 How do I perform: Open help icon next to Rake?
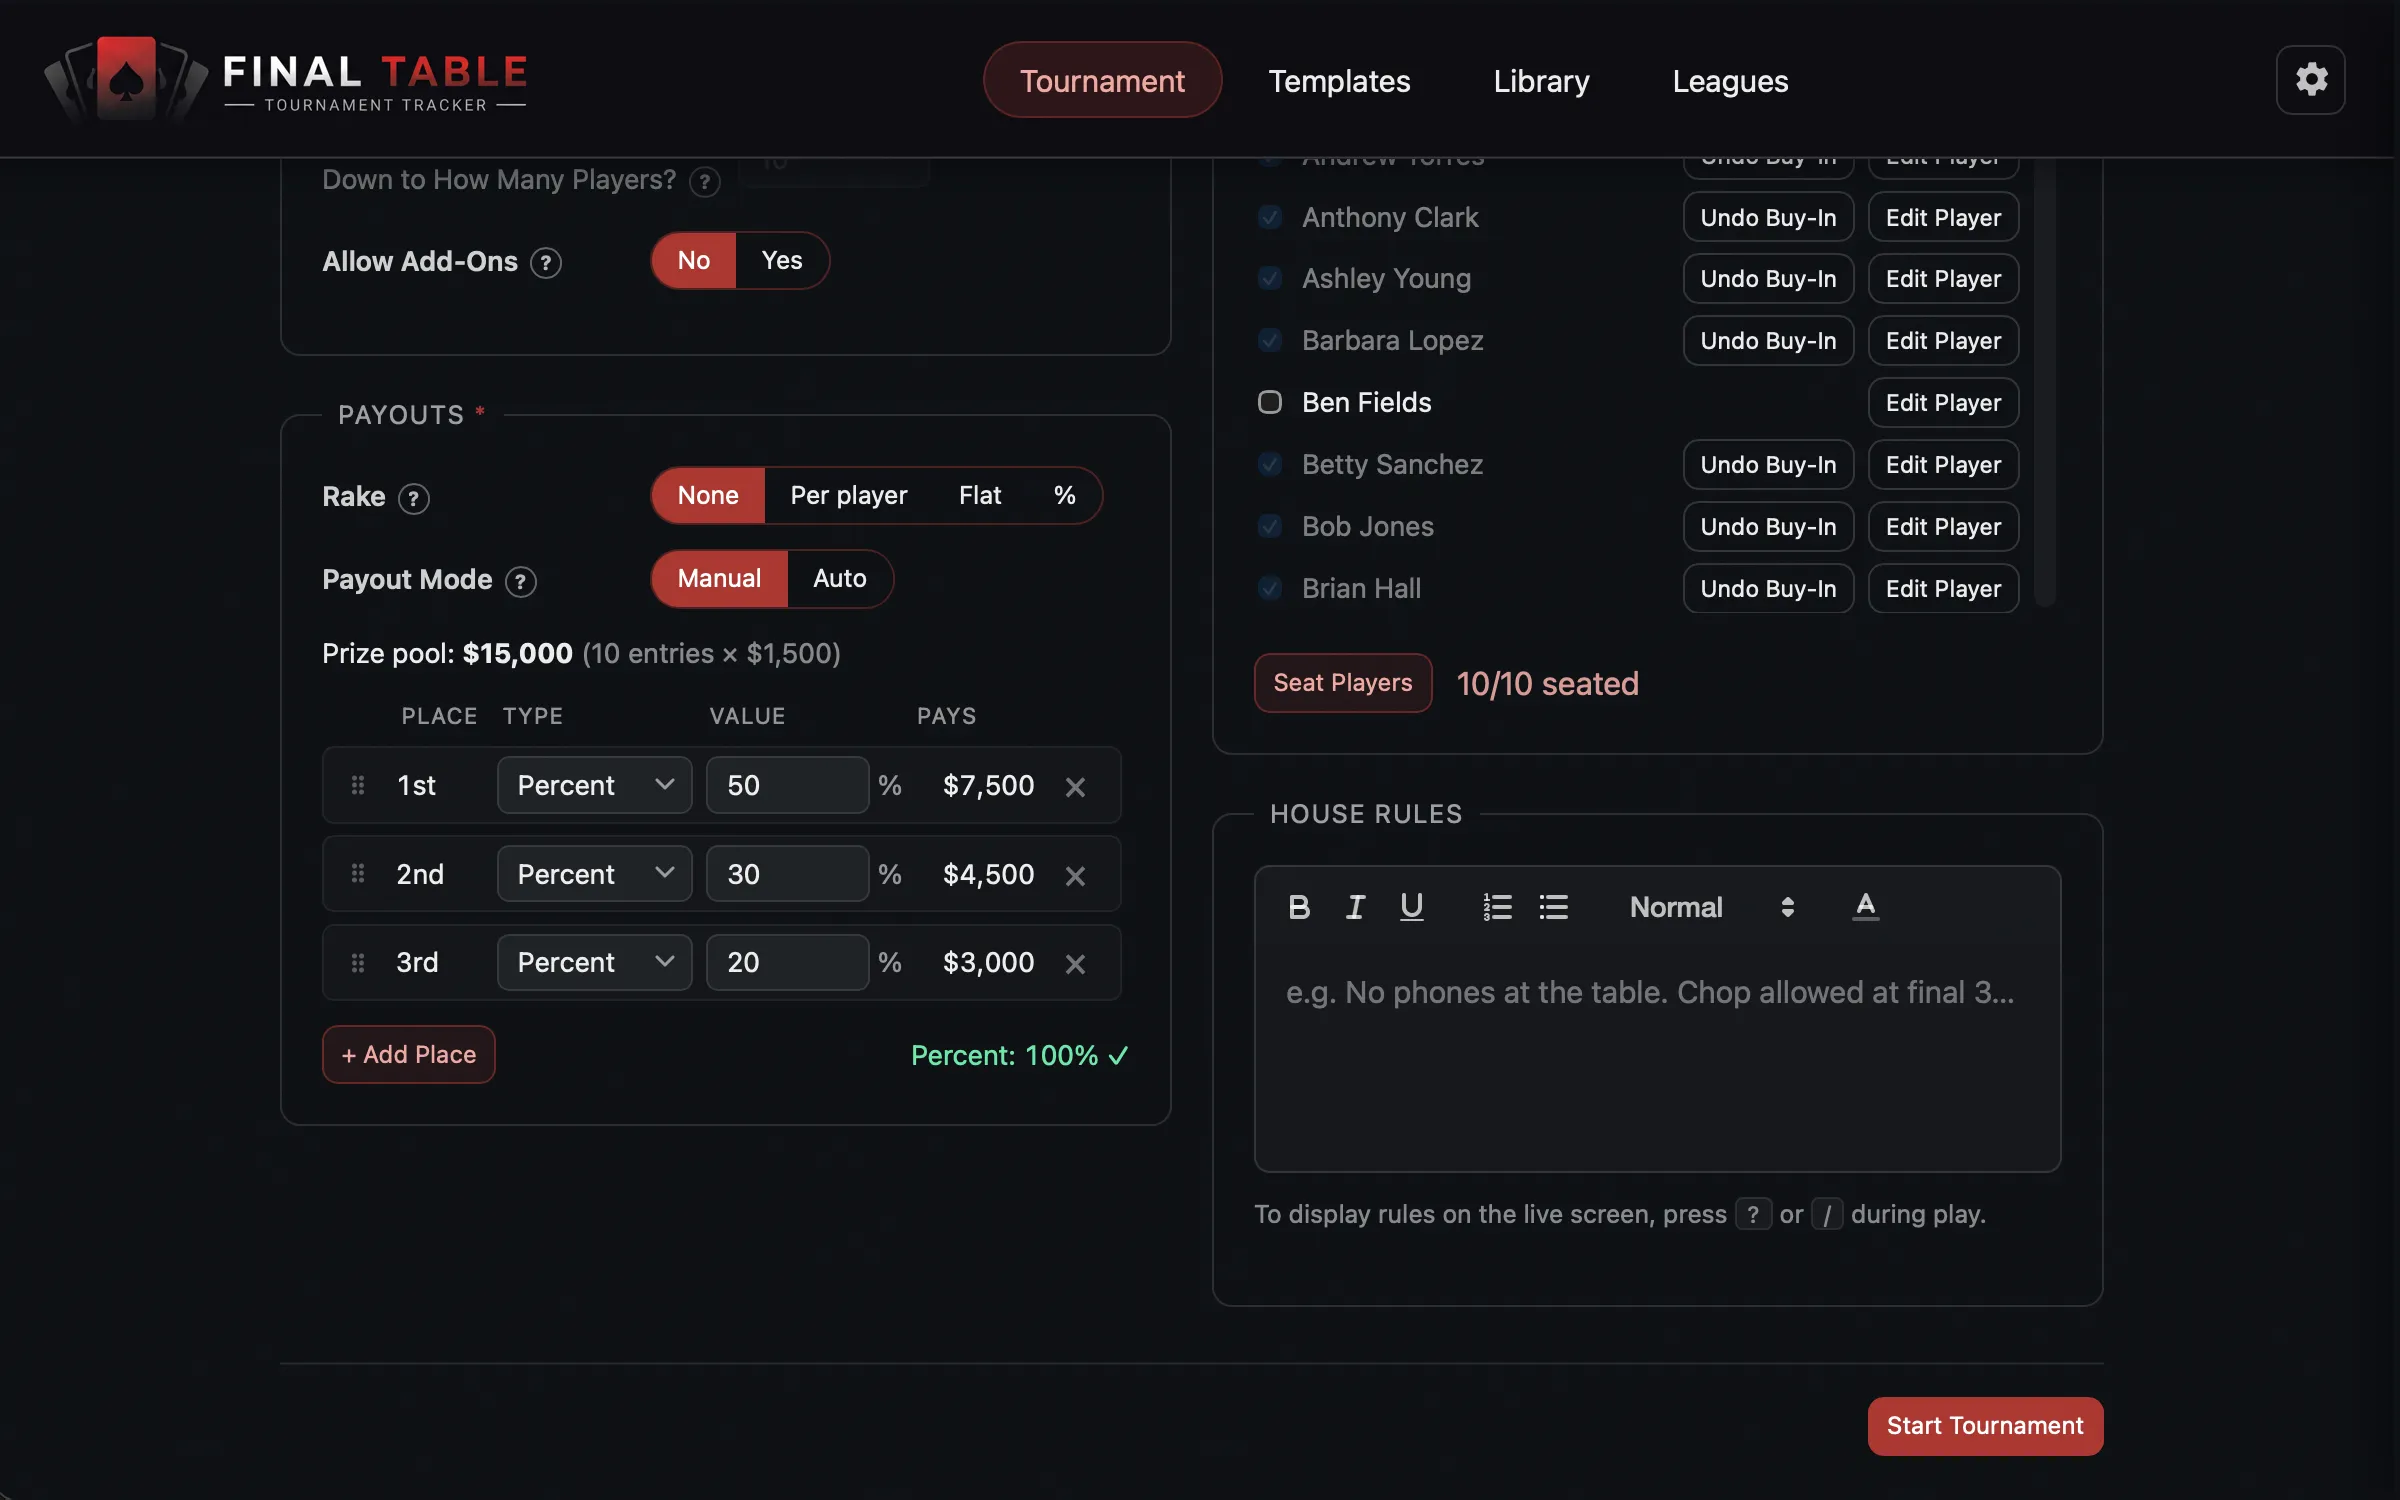414,498
